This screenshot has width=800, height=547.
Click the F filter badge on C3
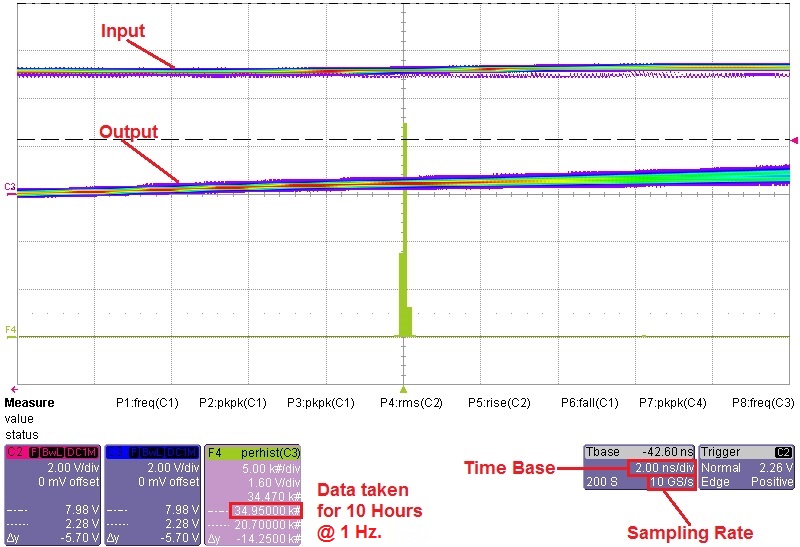(x=135, y=453)
